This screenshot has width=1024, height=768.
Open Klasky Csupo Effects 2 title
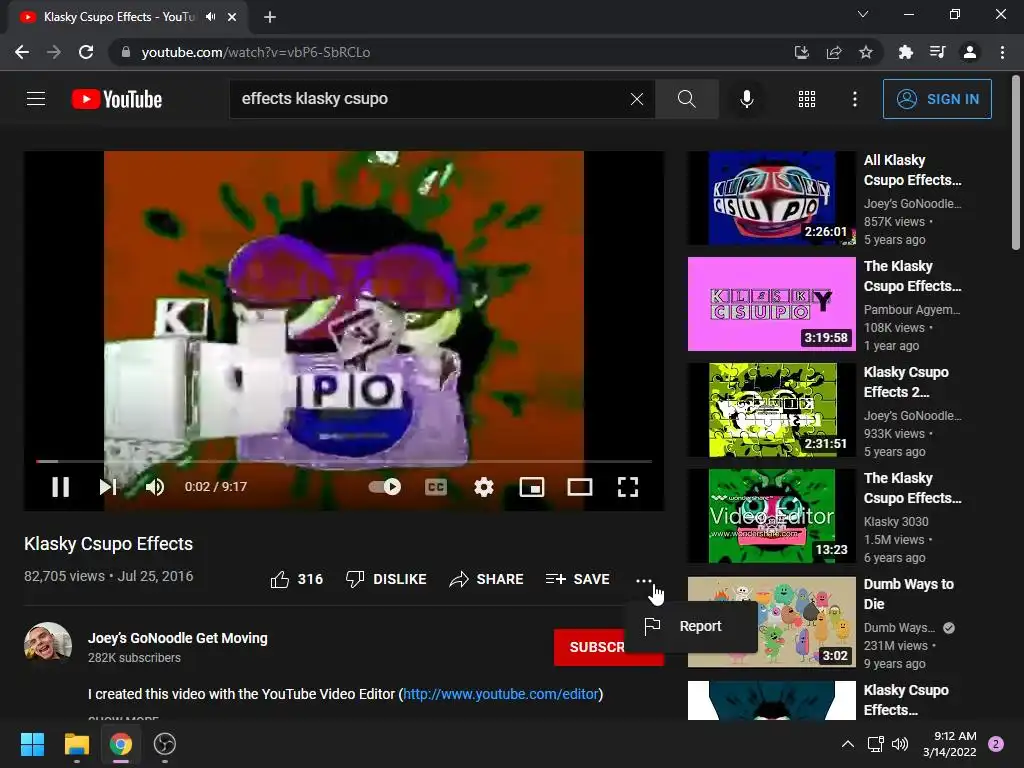click(x=906, y=382)
